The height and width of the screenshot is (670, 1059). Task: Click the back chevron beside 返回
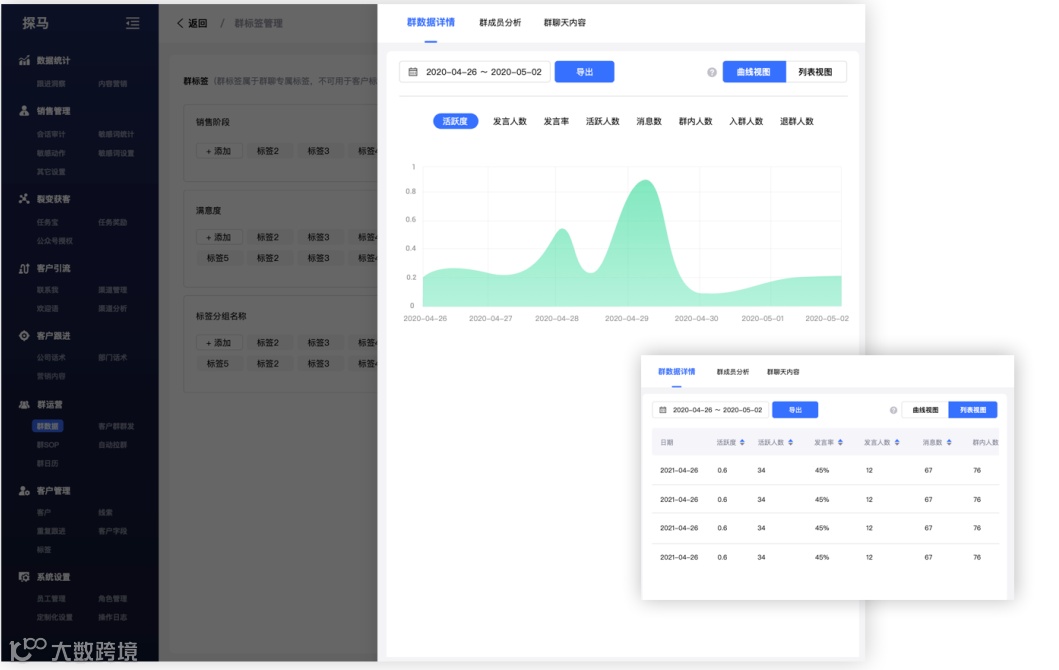180,23
